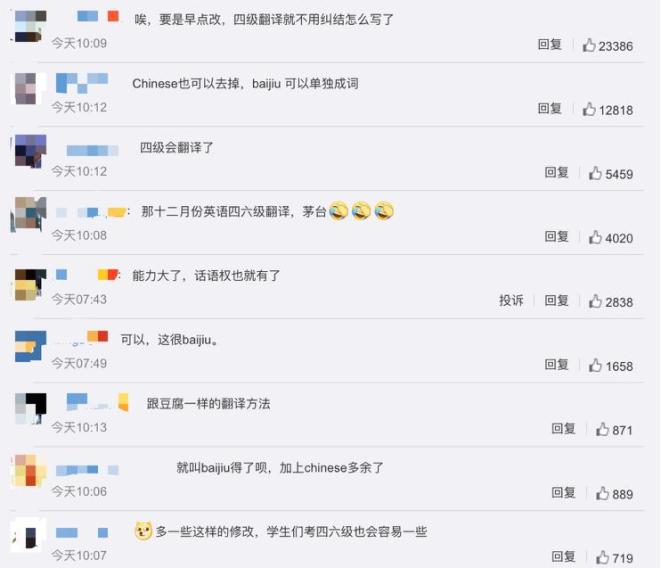Like the last comment with 719 likes
661x568 pixels.
[x=602, y=558]
